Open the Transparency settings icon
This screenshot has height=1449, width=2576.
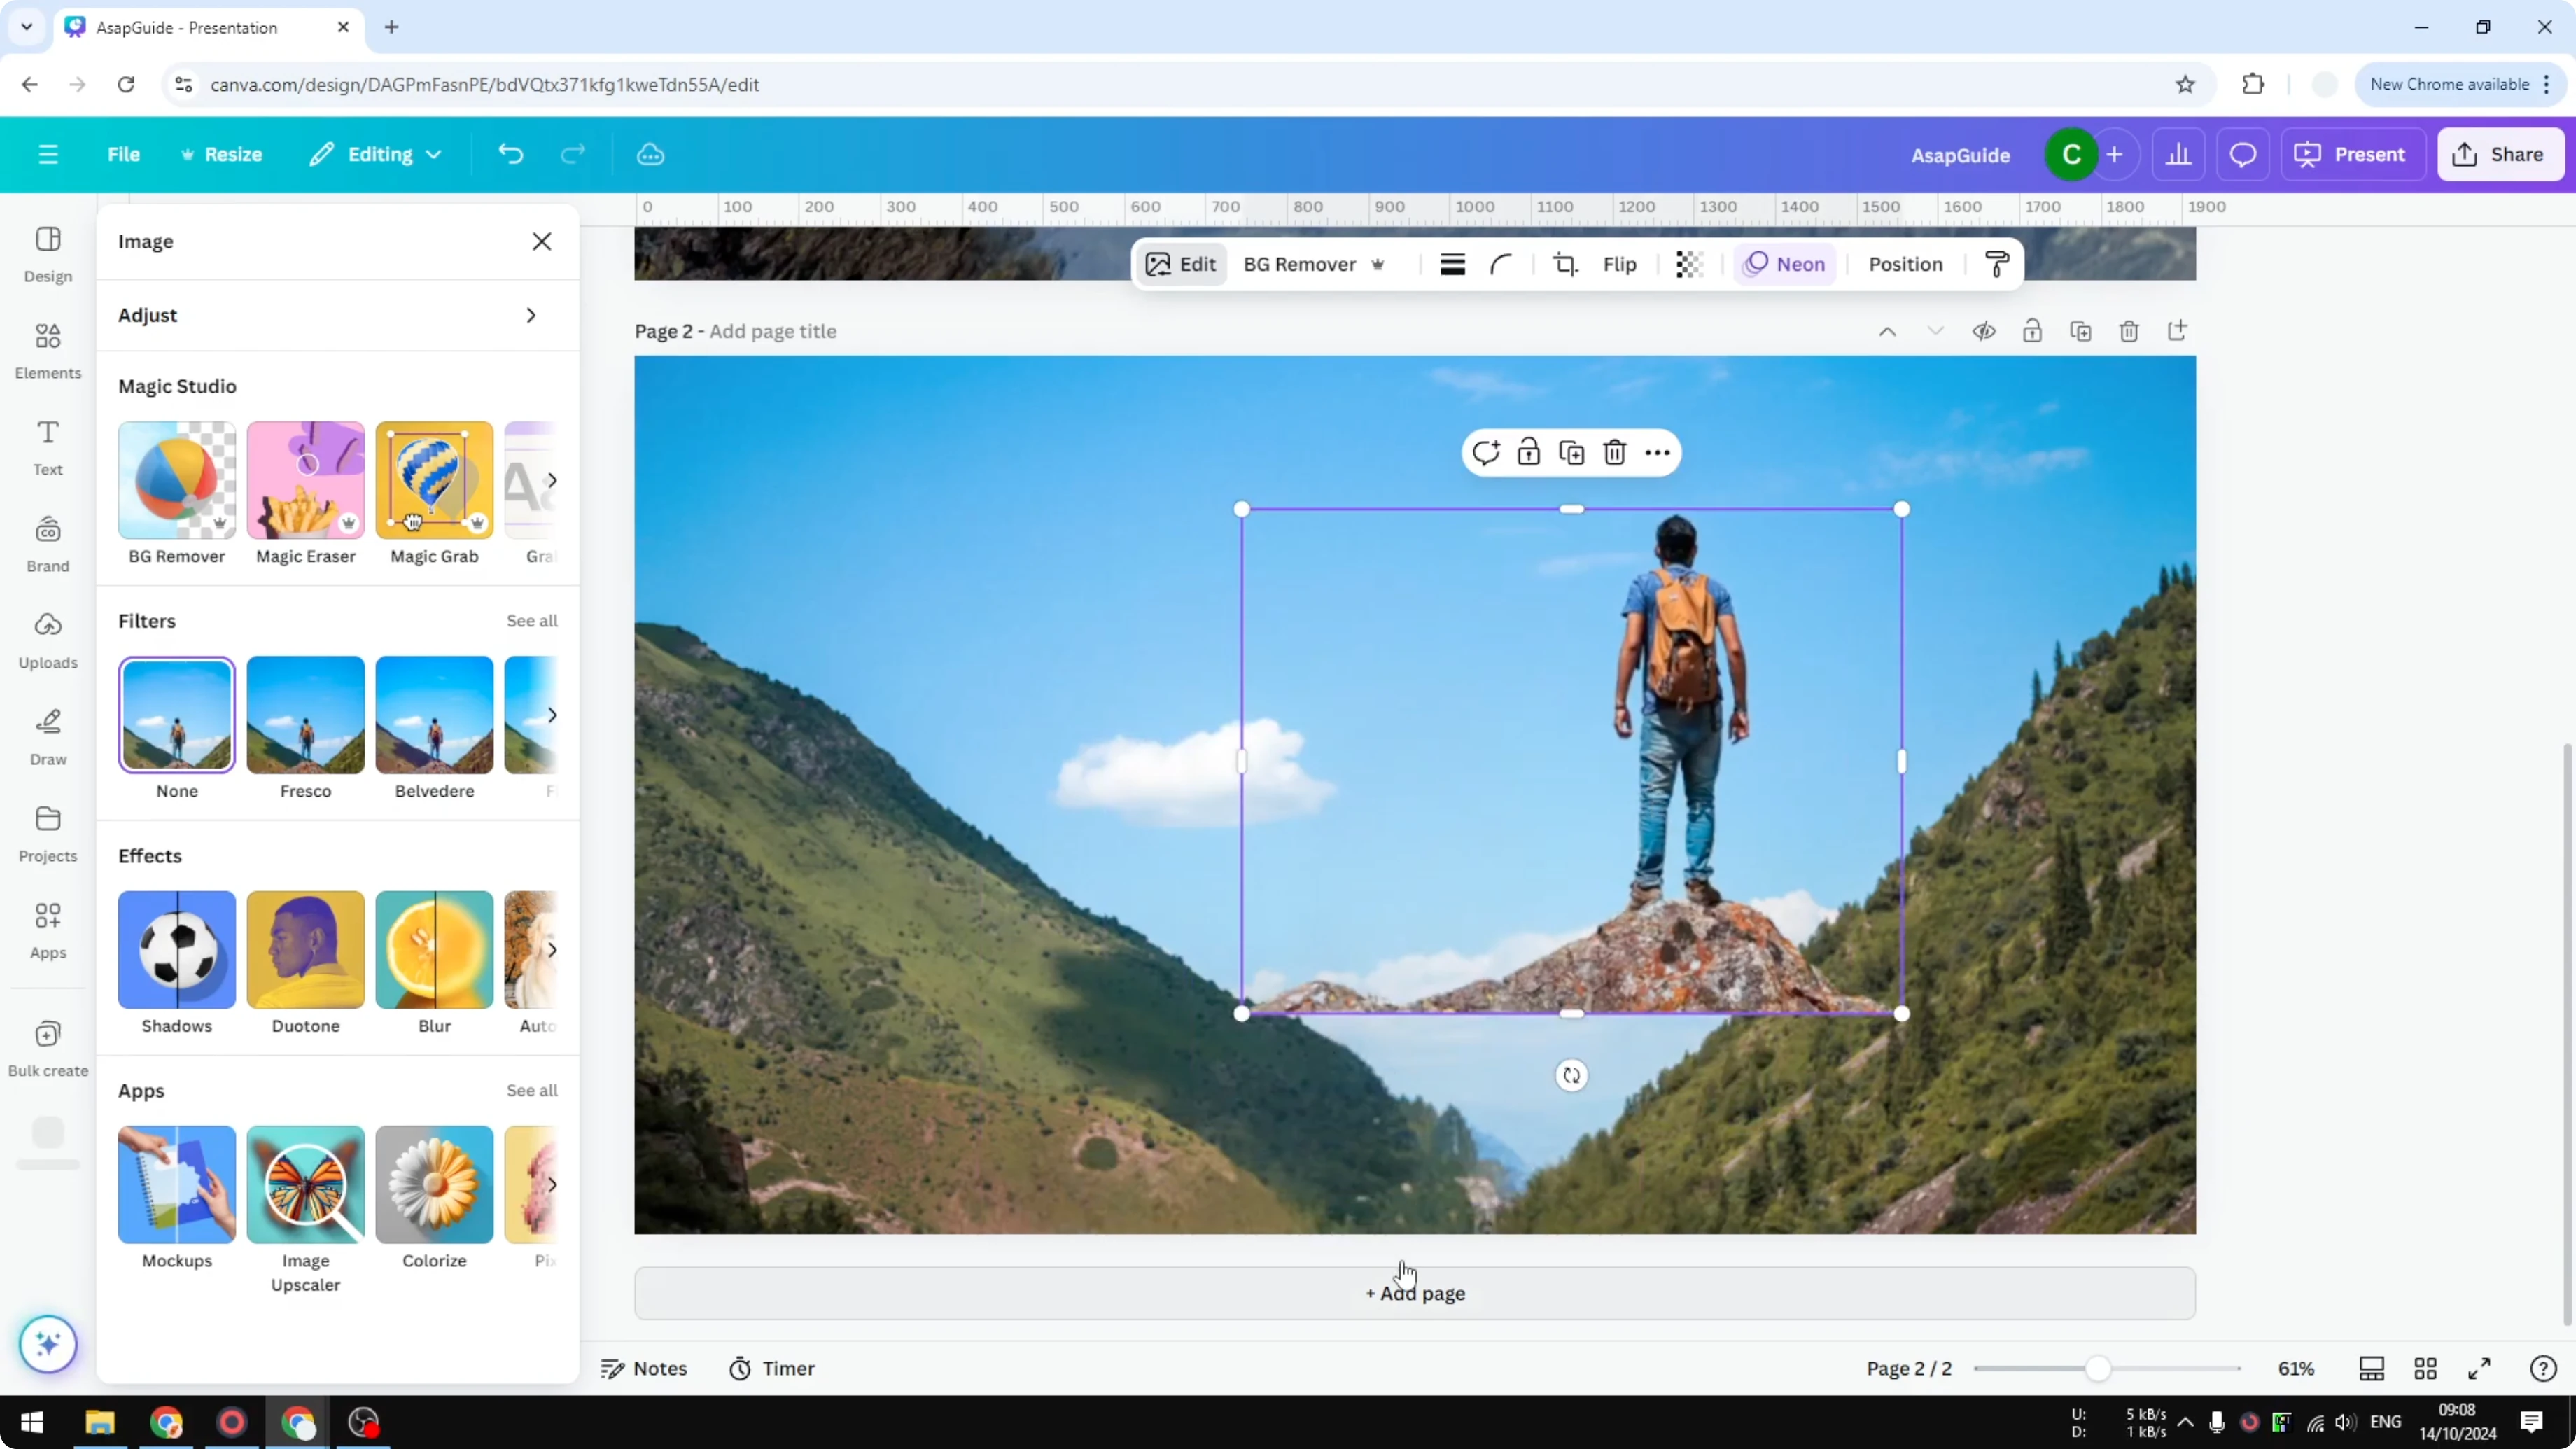coord(1689,264)
